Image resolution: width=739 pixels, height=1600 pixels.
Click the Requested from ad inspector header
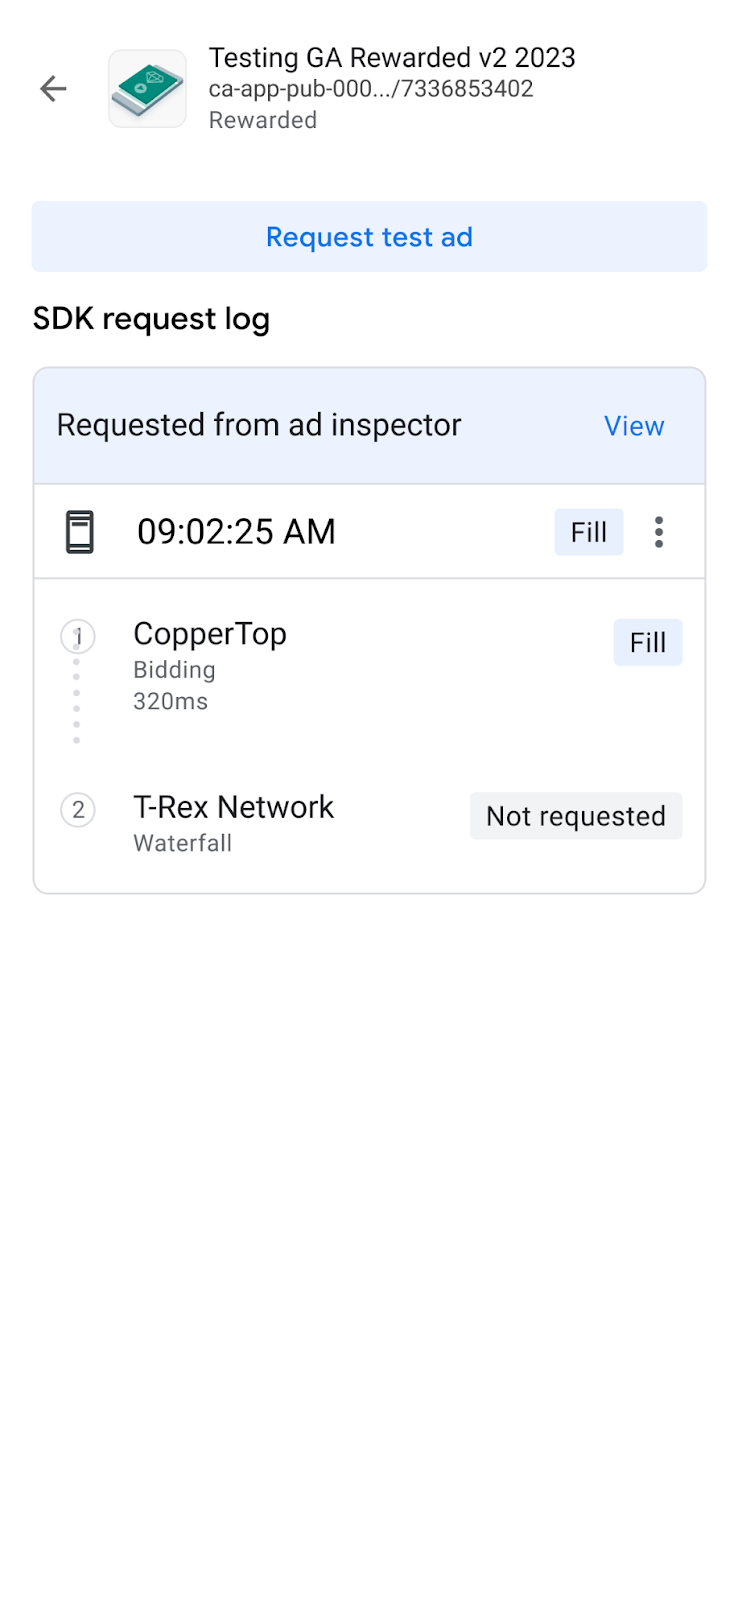[259, 425]
